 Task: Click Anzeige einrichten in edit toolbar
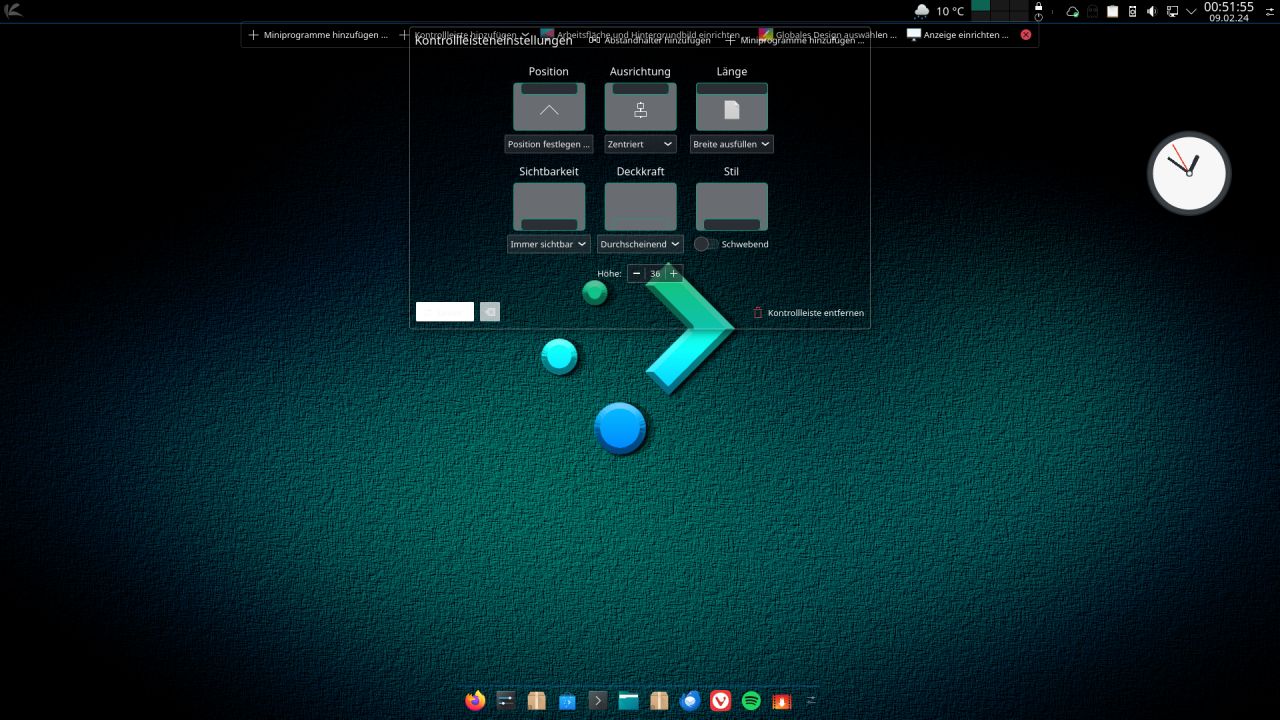tap(958, 35)
